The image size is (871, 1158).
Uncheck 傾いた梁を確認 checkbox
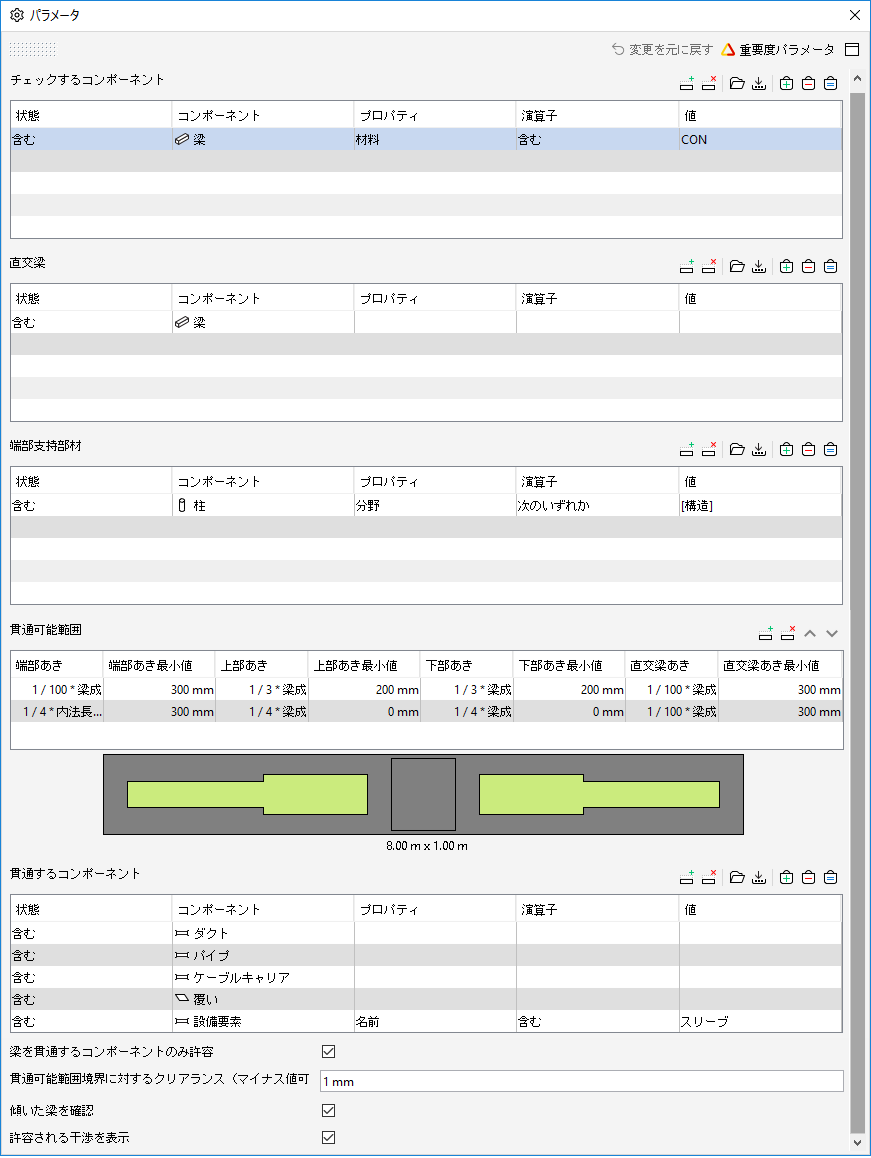[329, 1111]
